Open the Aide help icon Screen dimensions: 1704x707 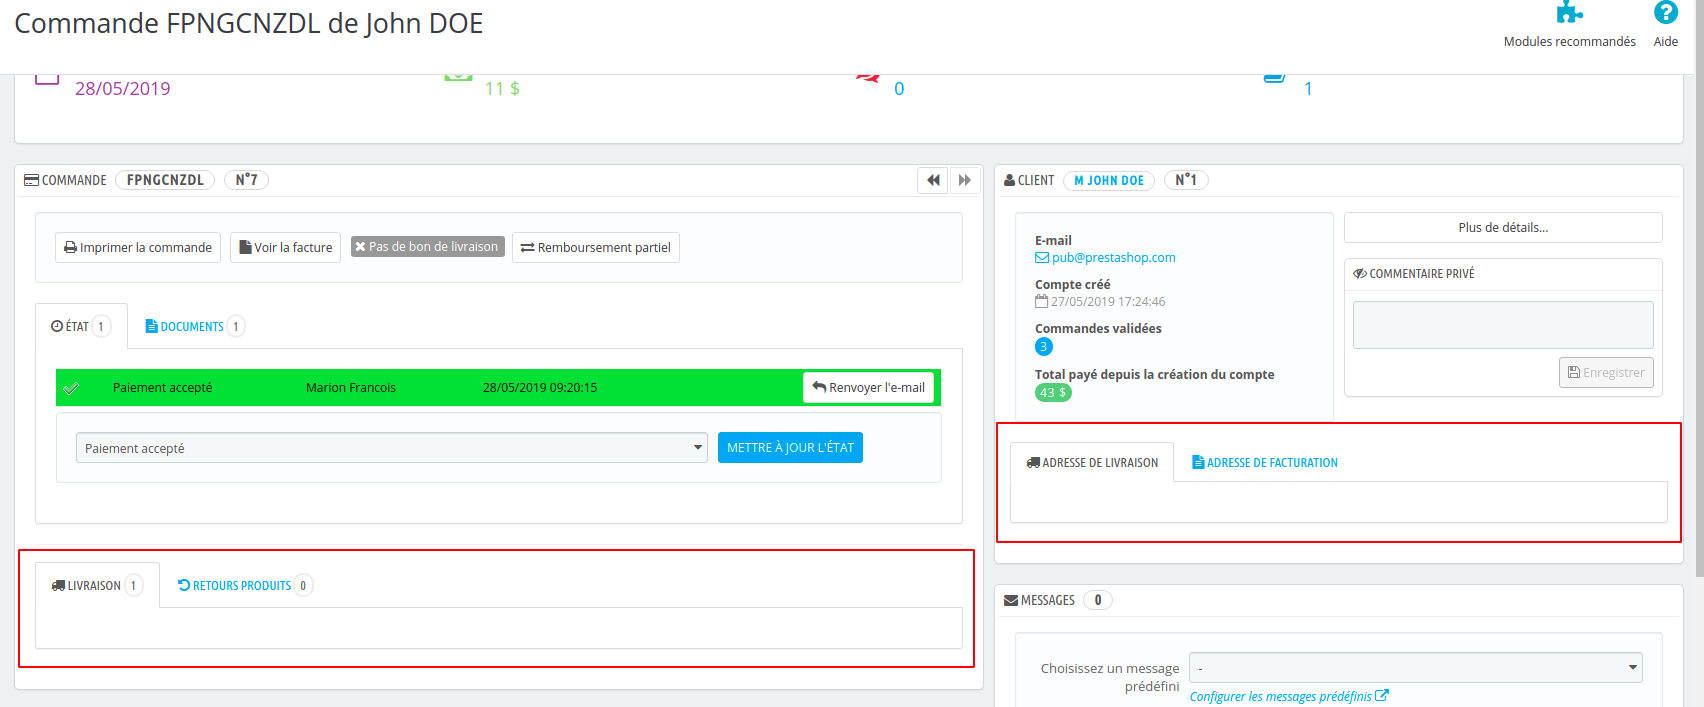1665,12
